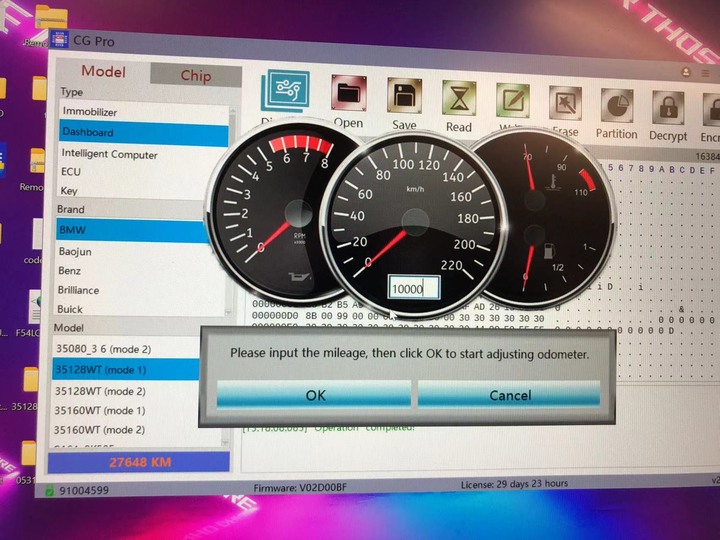Select model 35160WT (mode 2)
720x540 pixels.
(126, 430)
